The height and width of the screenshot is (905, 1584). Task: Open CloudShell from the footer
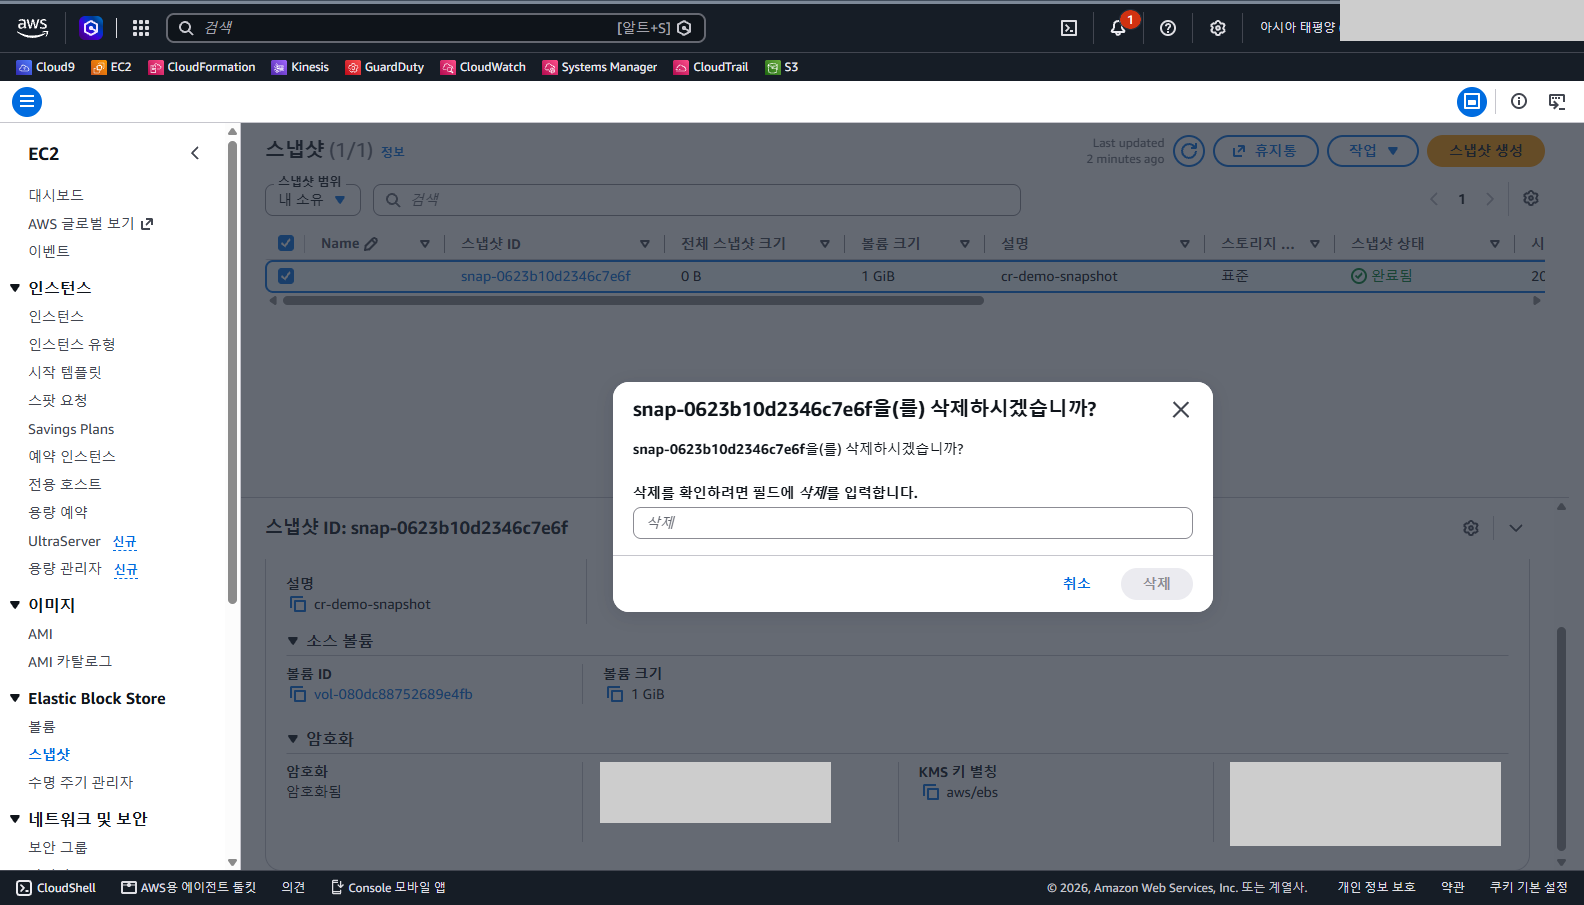tap(56, 887)
